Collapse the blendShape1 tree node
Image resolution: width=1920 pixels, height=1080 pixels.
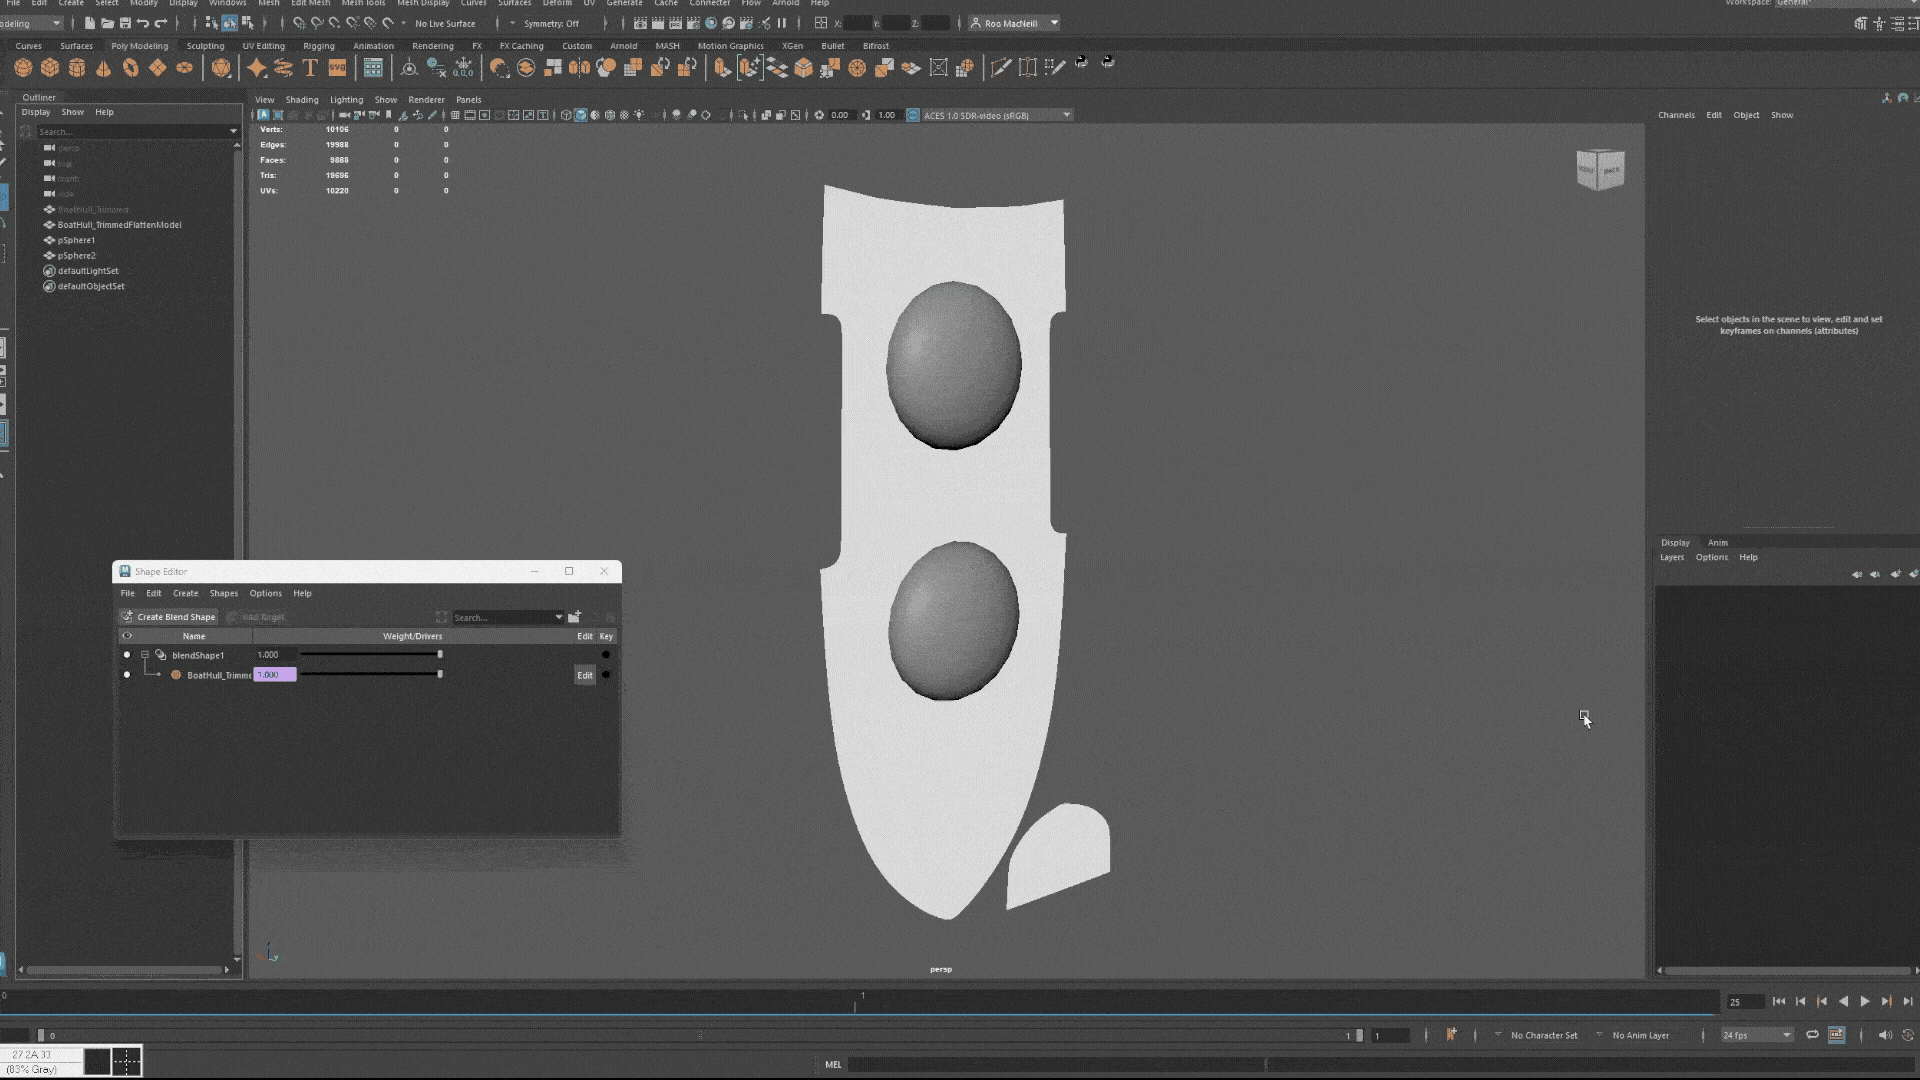point(145,655)
